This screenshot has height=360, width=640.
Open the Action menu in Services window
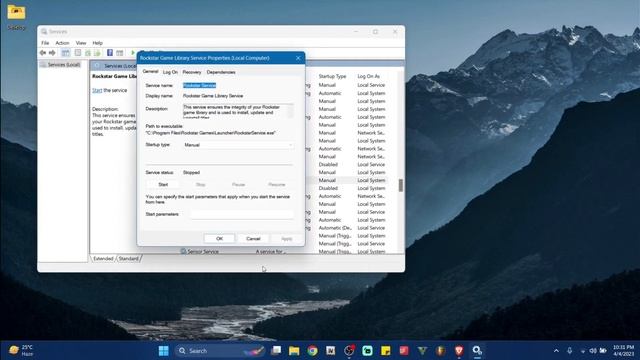coord(62,43)
